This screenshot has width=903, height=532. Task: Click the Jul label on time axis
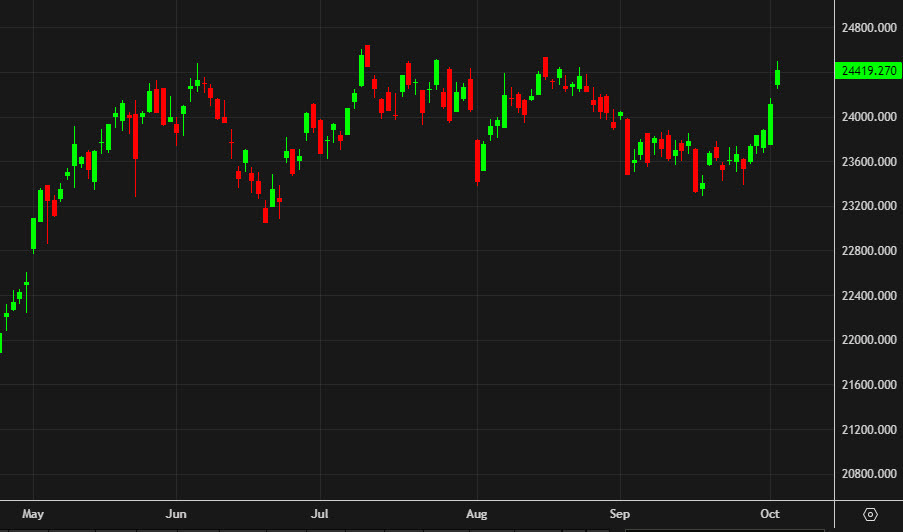pos(320,514)
